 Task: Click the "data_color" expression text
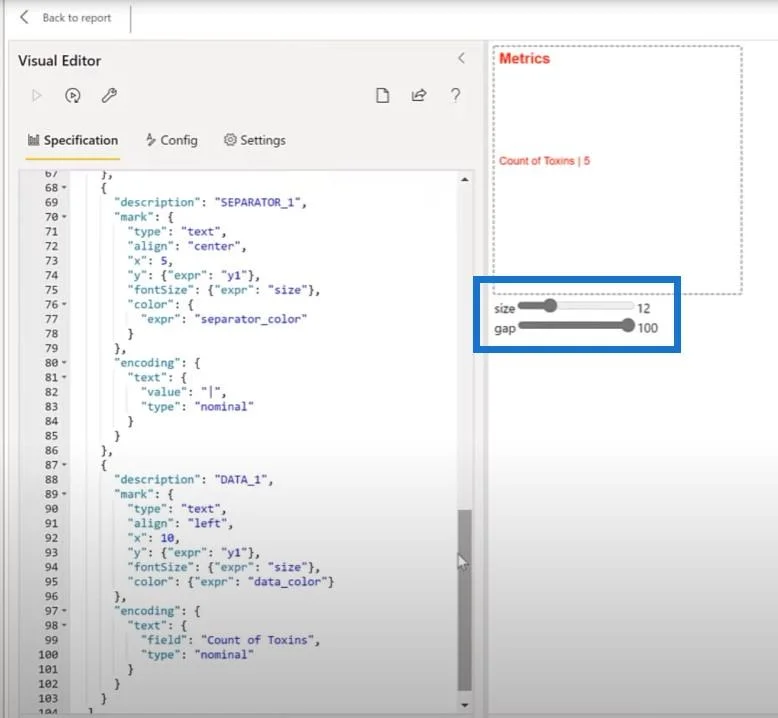(287, 582)
